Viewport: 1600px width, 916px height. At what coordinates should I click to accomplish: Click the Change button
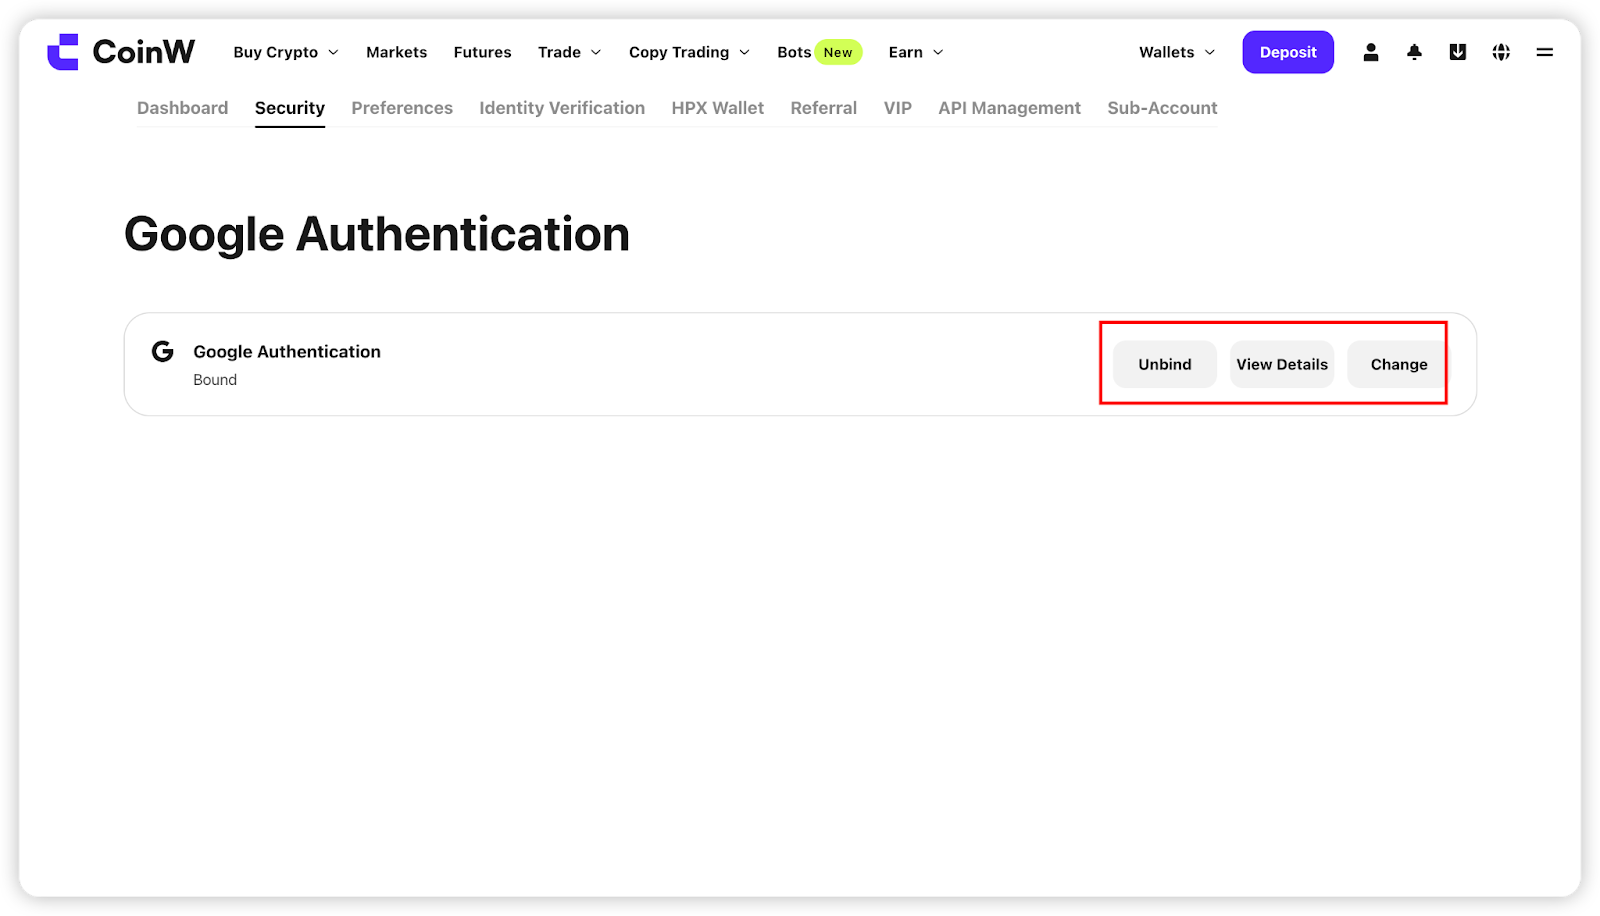1399,364
